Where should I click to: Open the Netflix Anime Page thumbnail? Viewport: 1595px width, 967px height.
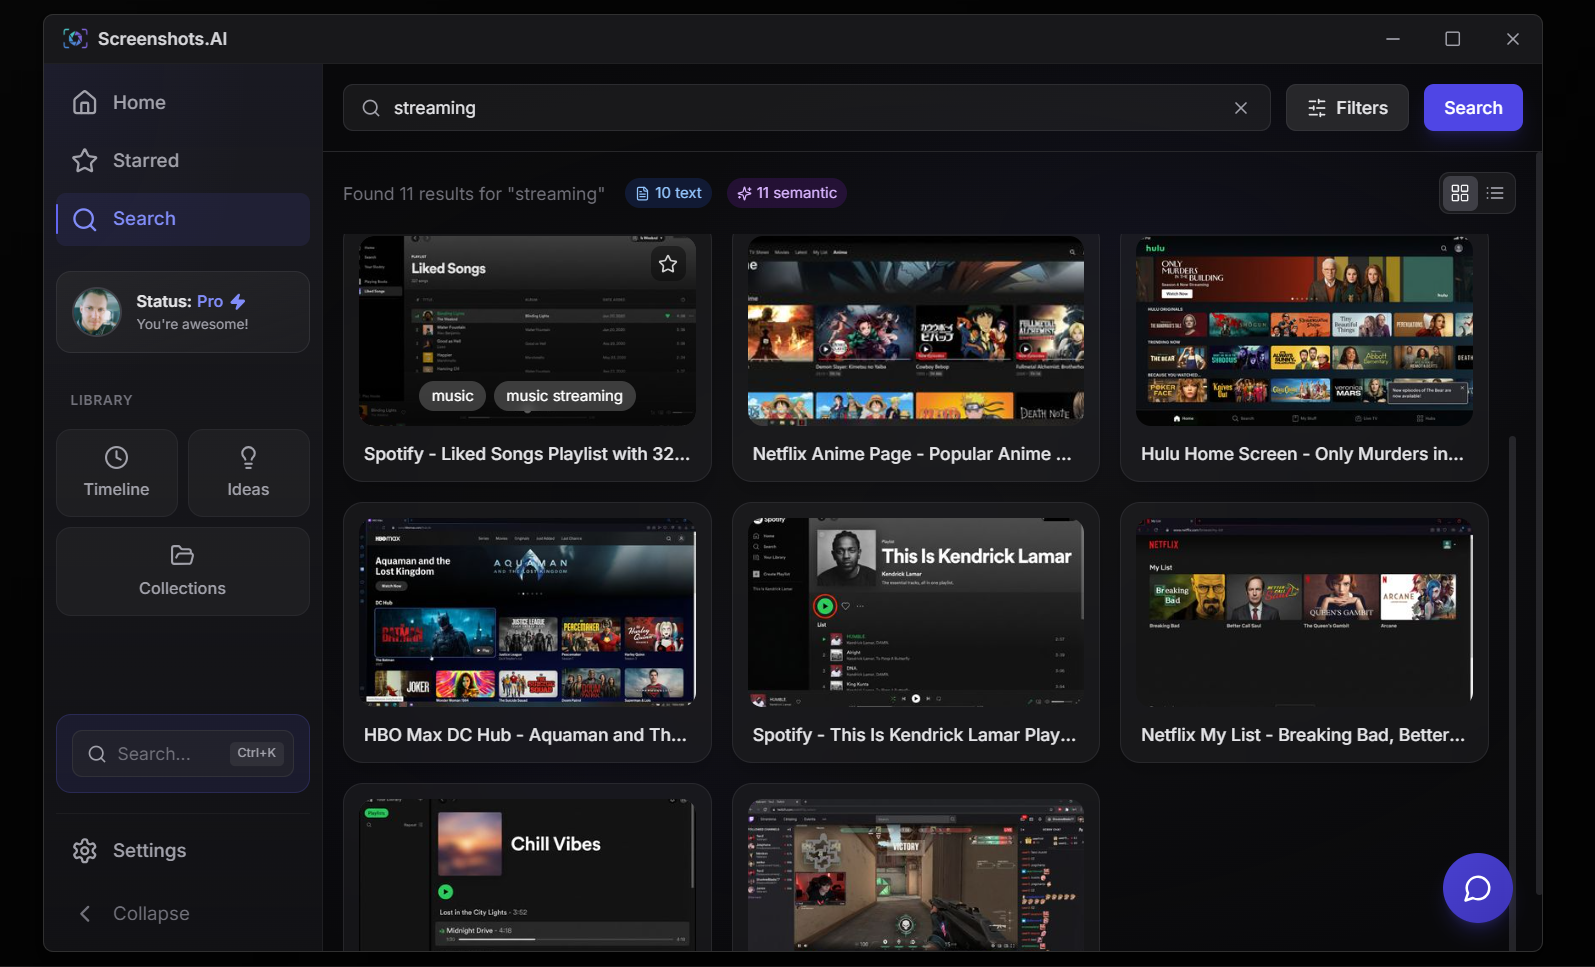(916, 331)
